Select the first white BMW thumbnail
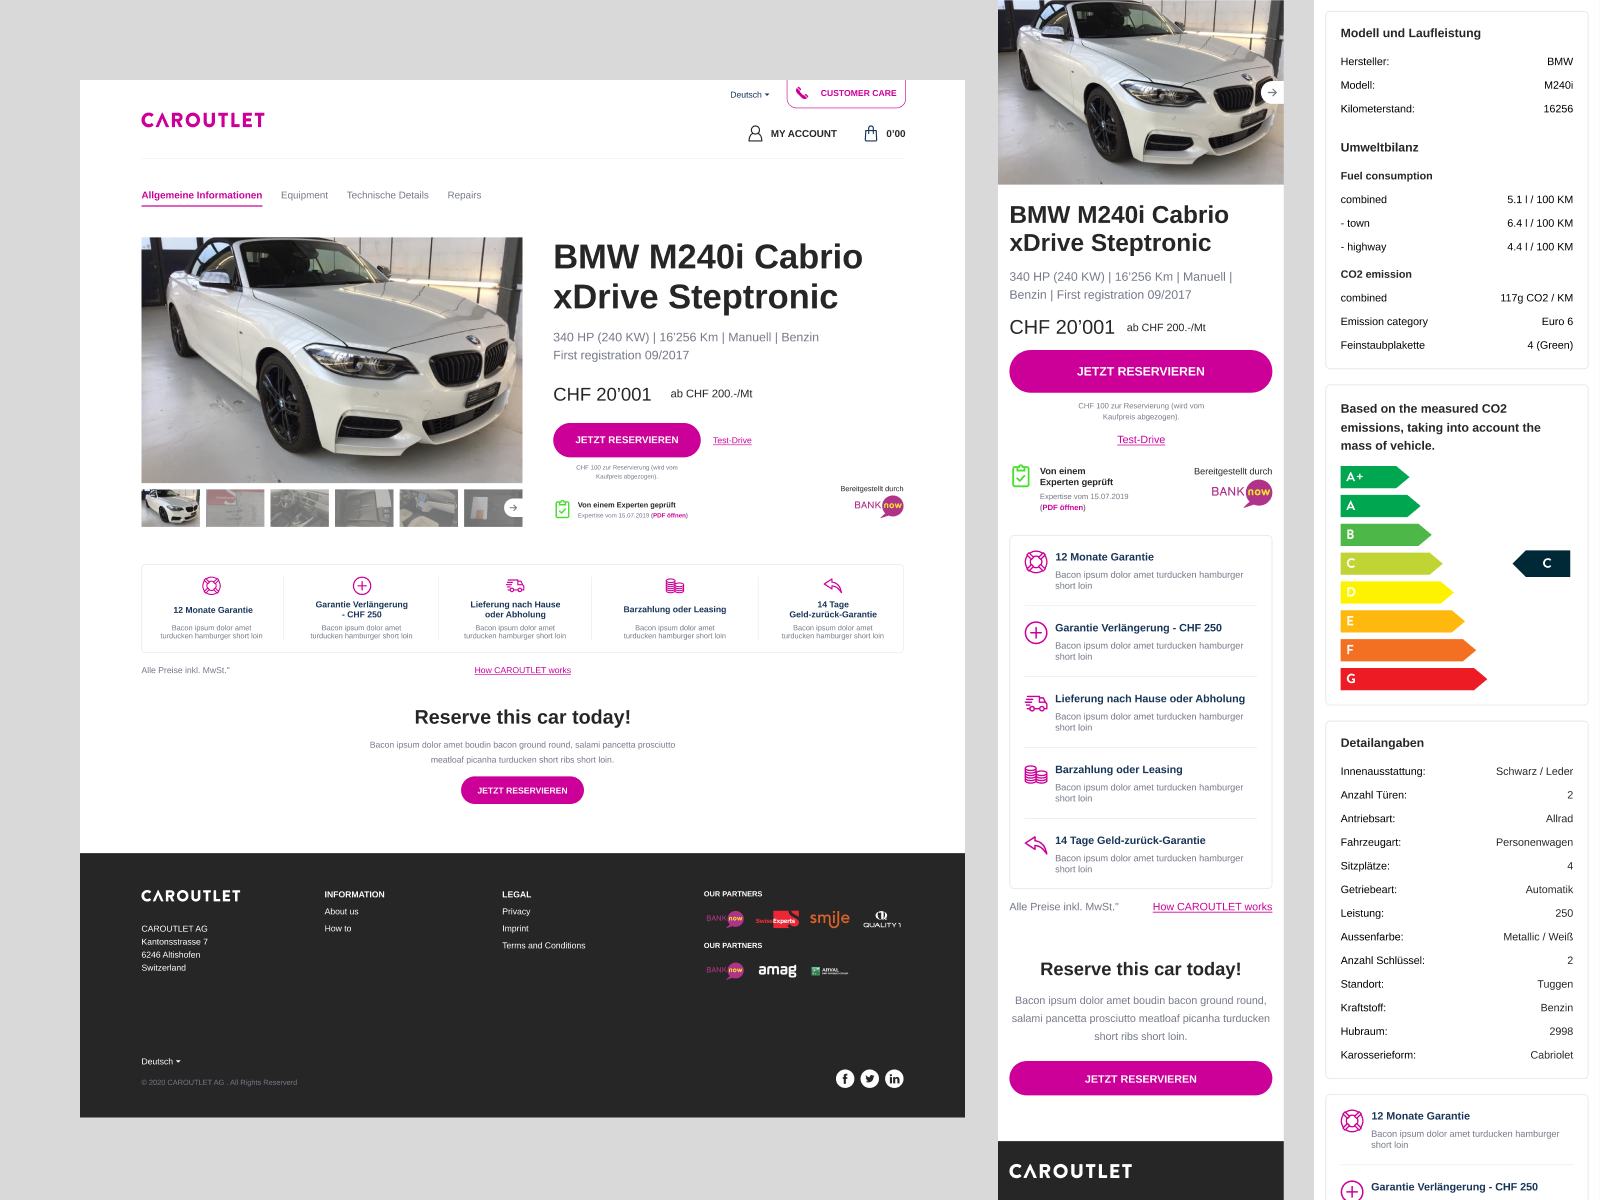 [x=171, y=508]
